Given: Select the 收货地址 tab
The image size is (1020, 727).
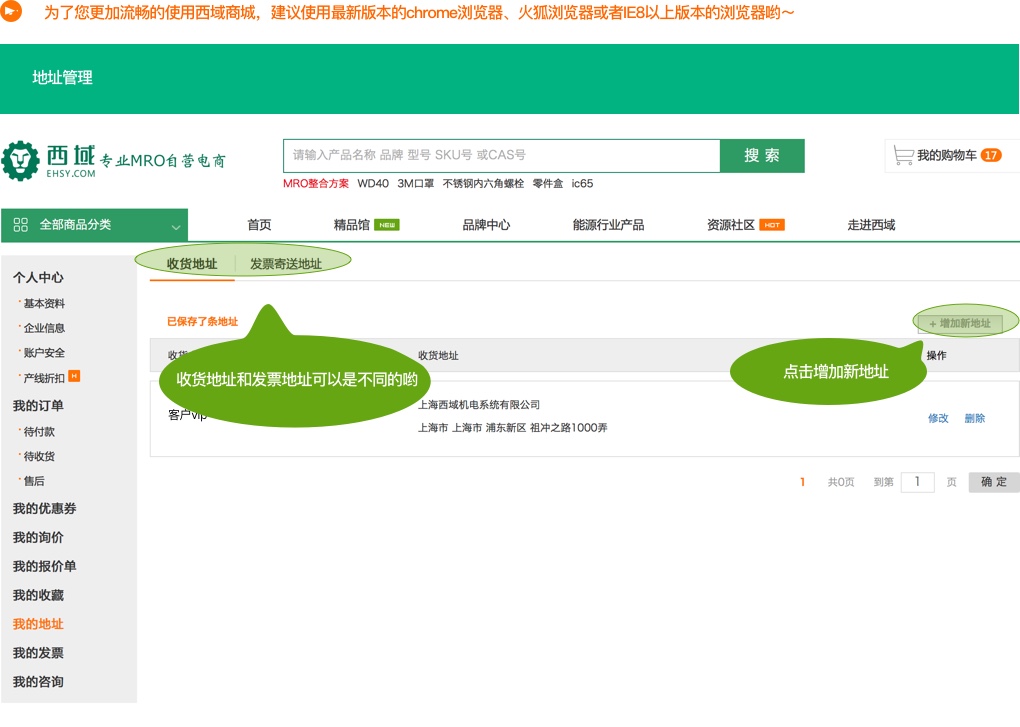Looking at the screenshot, I should 192,264.
